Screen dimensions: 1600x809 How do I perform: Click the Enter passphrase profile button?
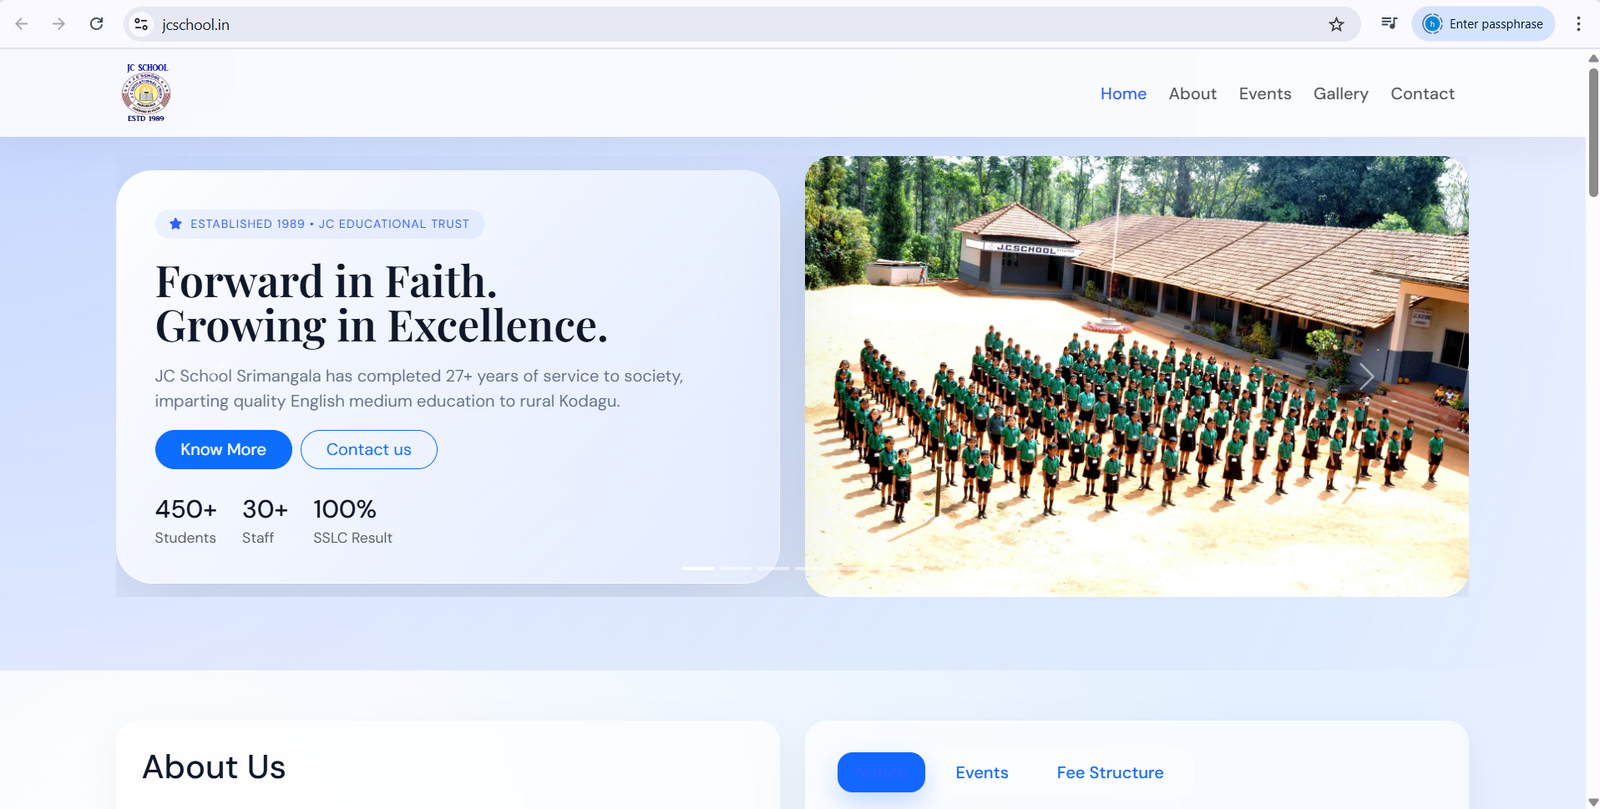tap(1483, 24)
